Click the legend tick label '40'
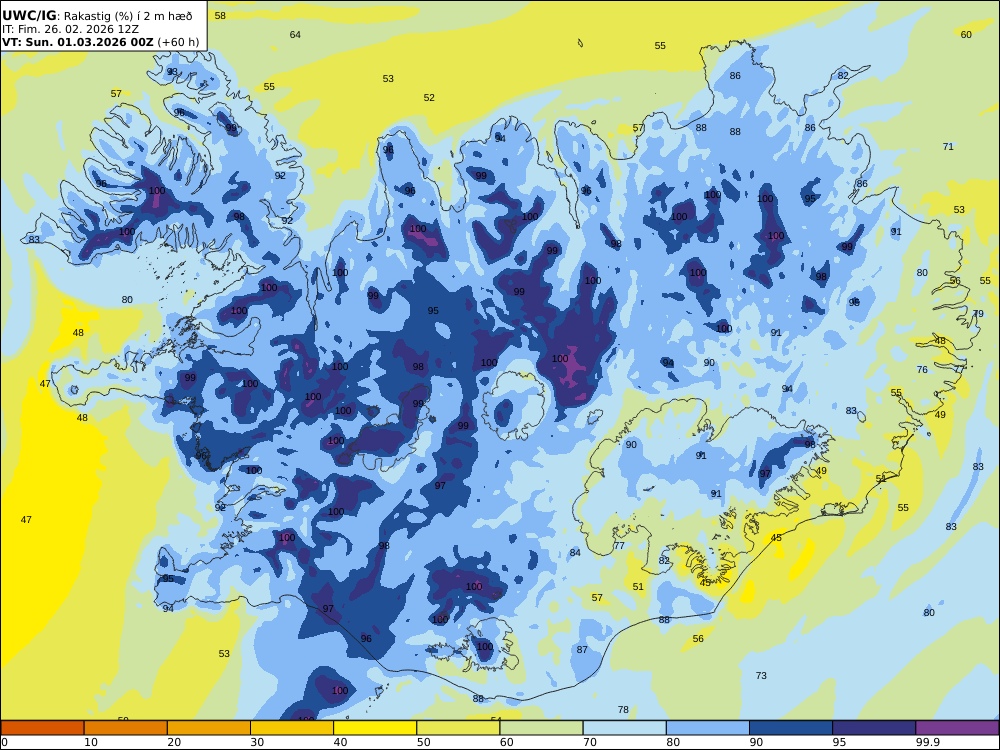 coord(341,742)
